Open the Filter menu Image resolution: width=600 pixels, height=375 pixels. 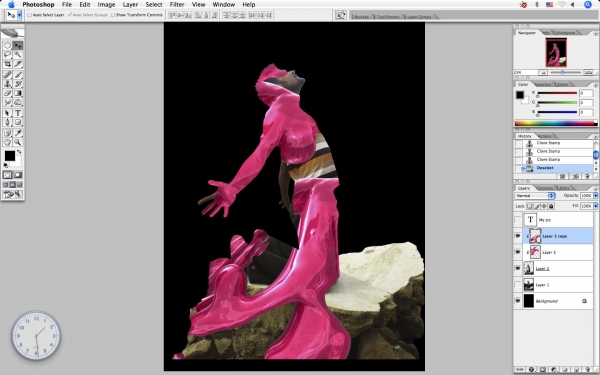click(x=177, y=5)
